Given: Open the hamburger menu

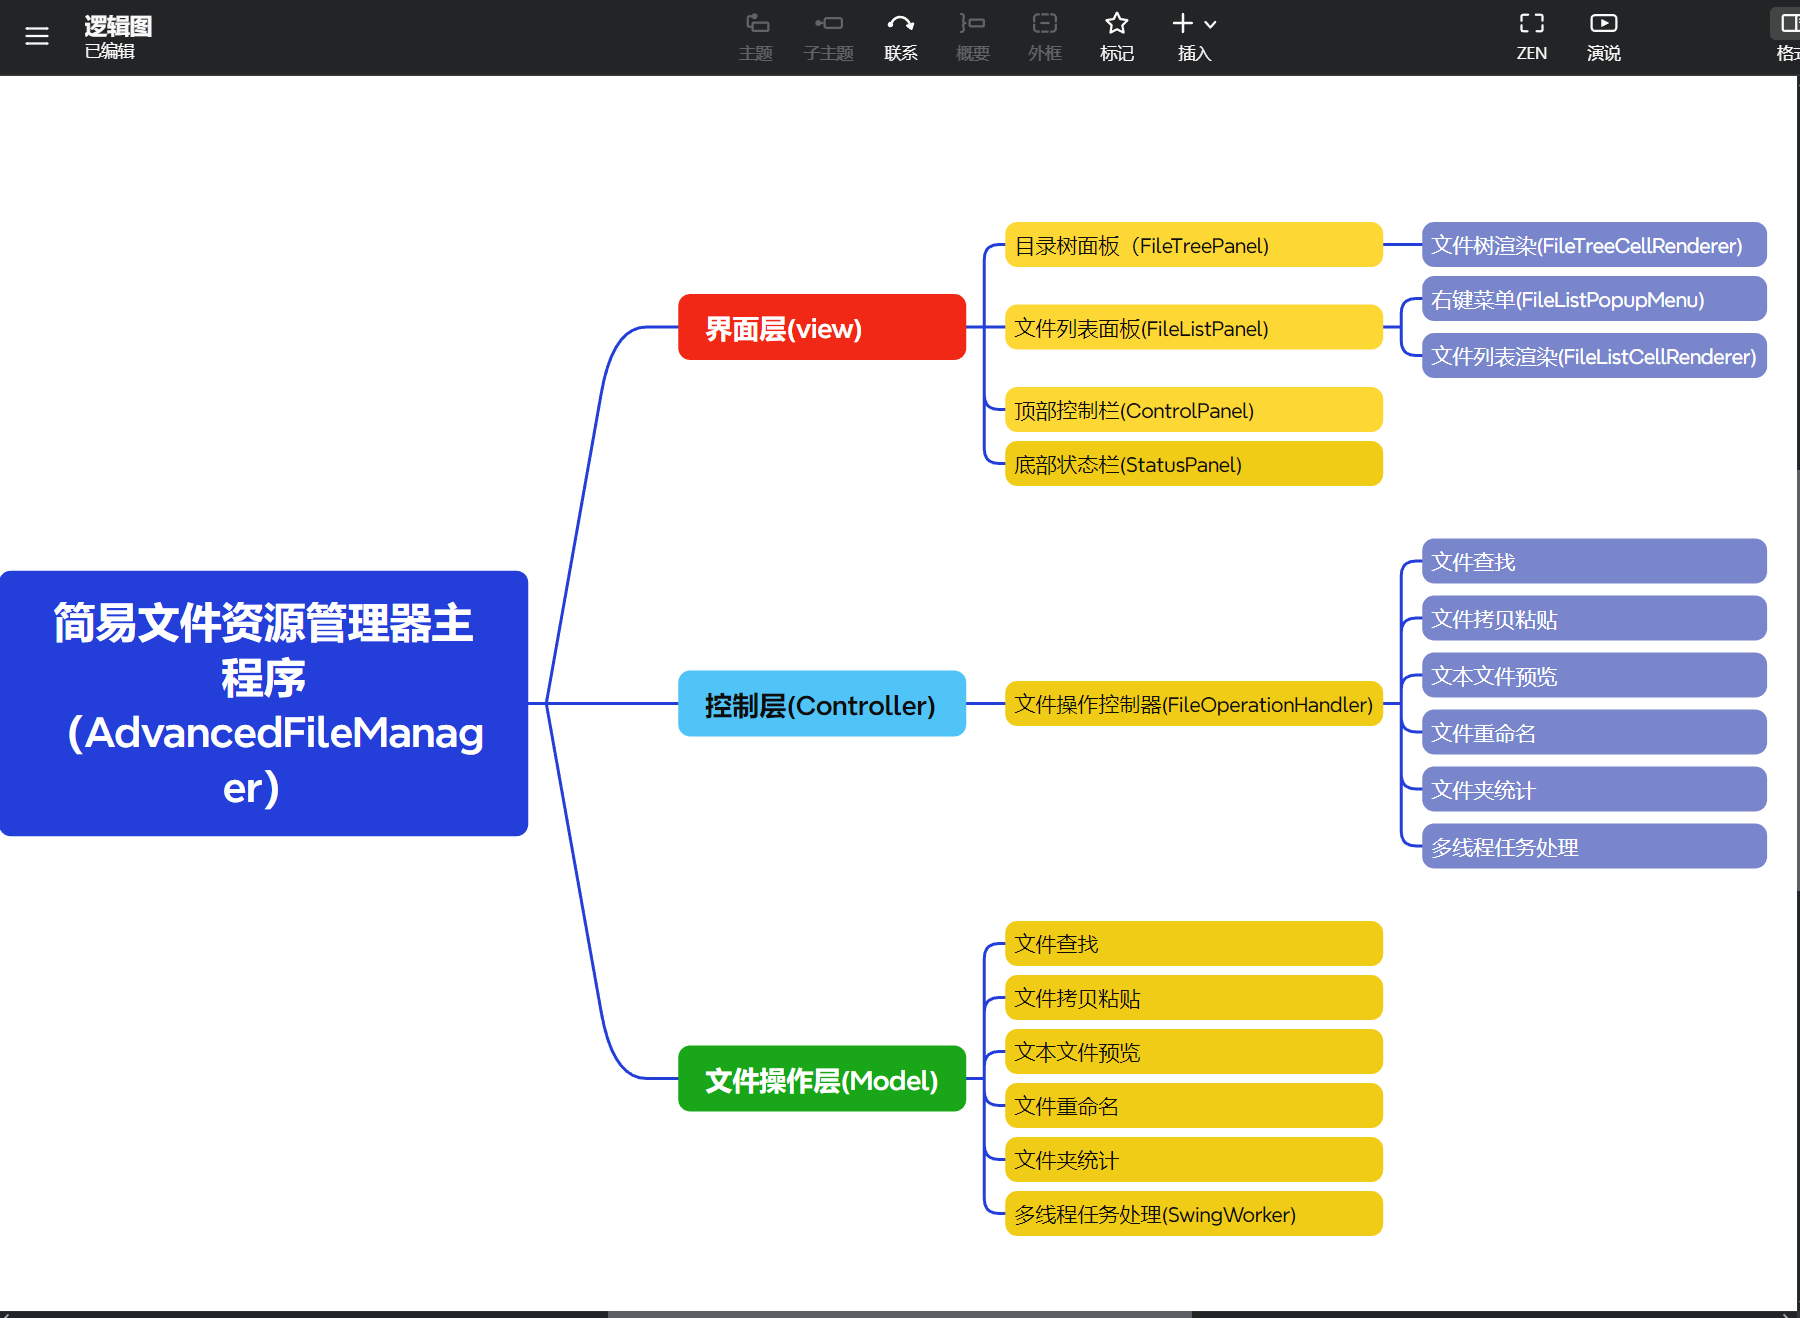Looking at the screenshot, I should point(37,36).
